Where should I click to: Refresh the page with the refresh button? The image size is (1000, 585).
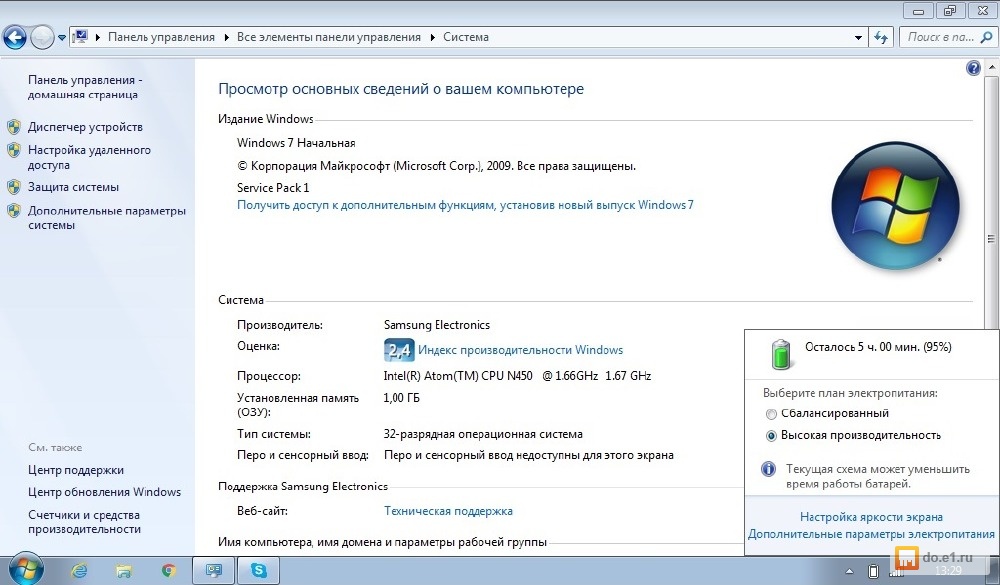tap(881, 38)
